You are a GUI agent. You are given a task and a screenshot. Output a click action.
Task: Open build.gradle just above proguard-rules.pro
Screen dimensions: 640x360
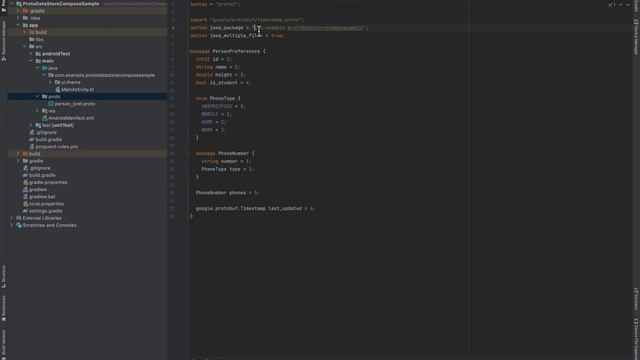(49, 140)
